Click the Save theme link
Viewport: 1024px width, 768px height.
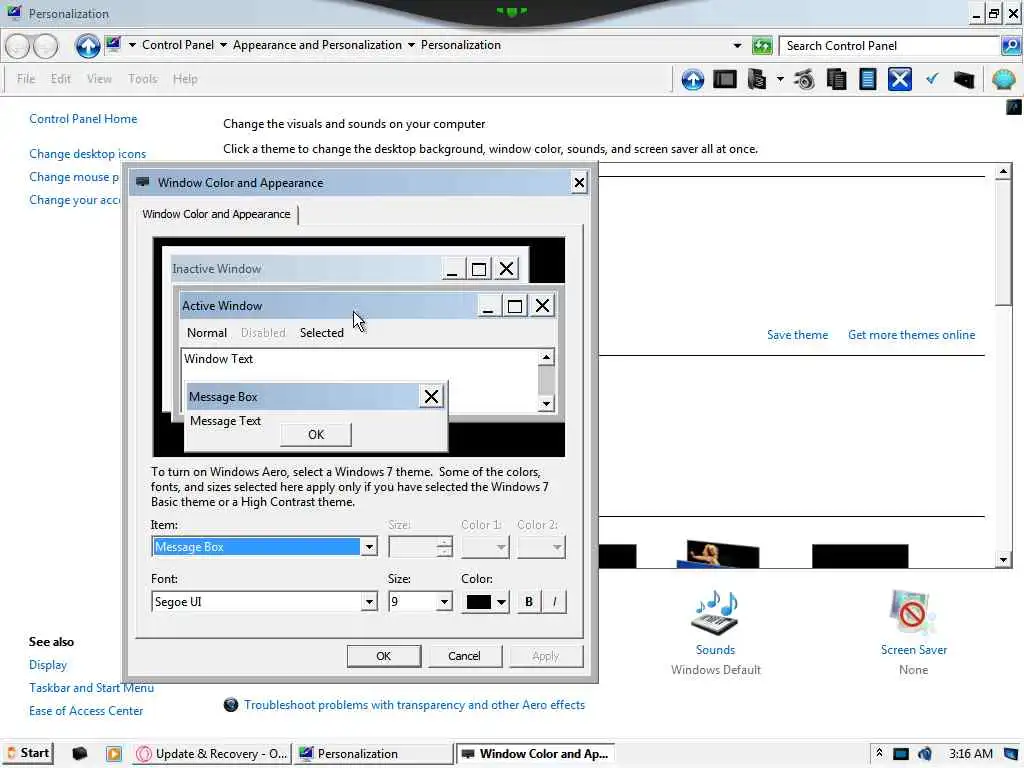(x=797, y=335)
